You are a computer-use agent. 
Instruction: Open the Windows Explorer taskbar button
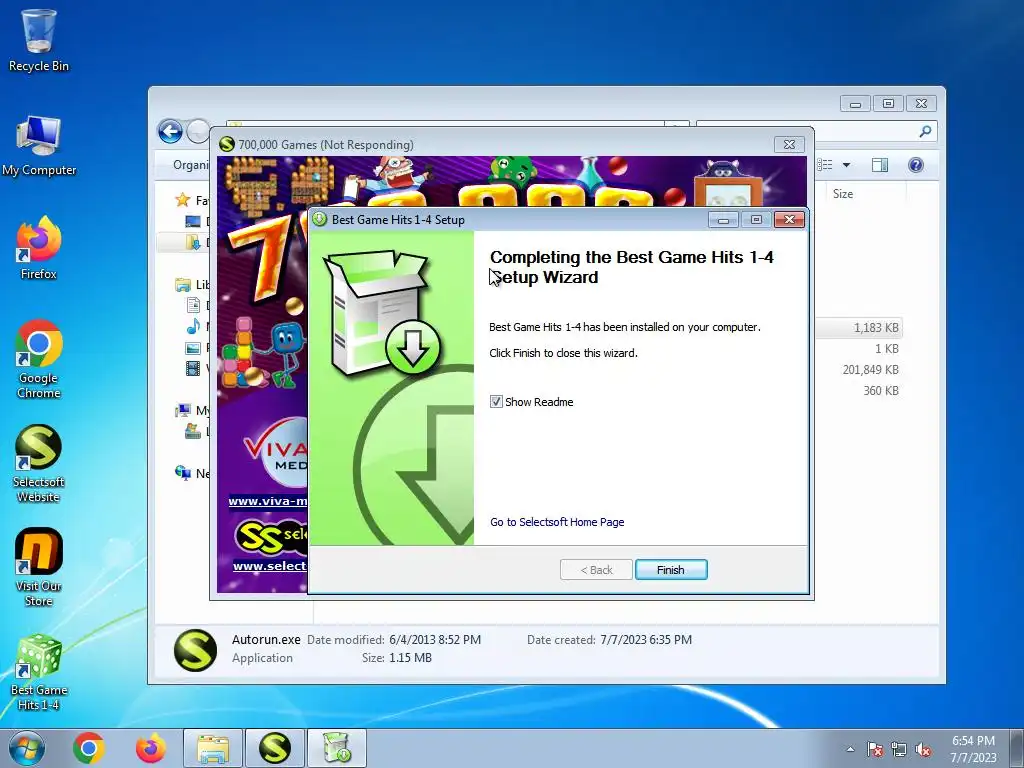[x=213, y=748]
